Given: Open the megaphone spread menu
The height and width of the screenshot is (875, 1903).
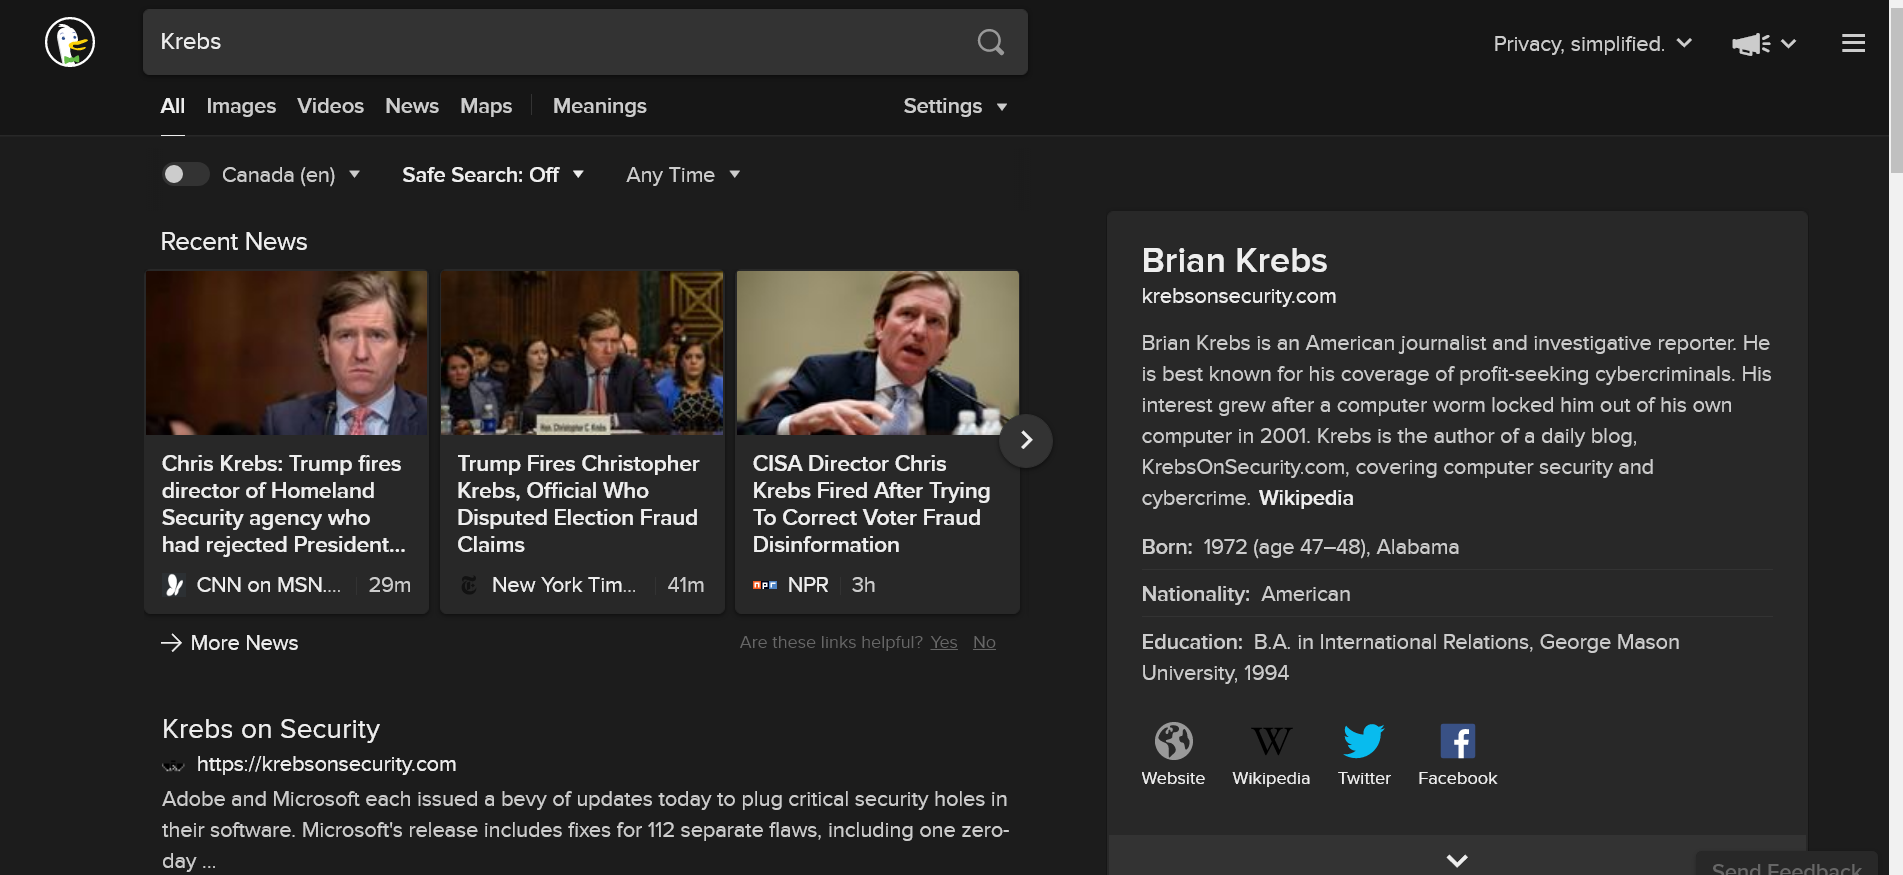Looking at the screenshot, I should [1764, 44].
